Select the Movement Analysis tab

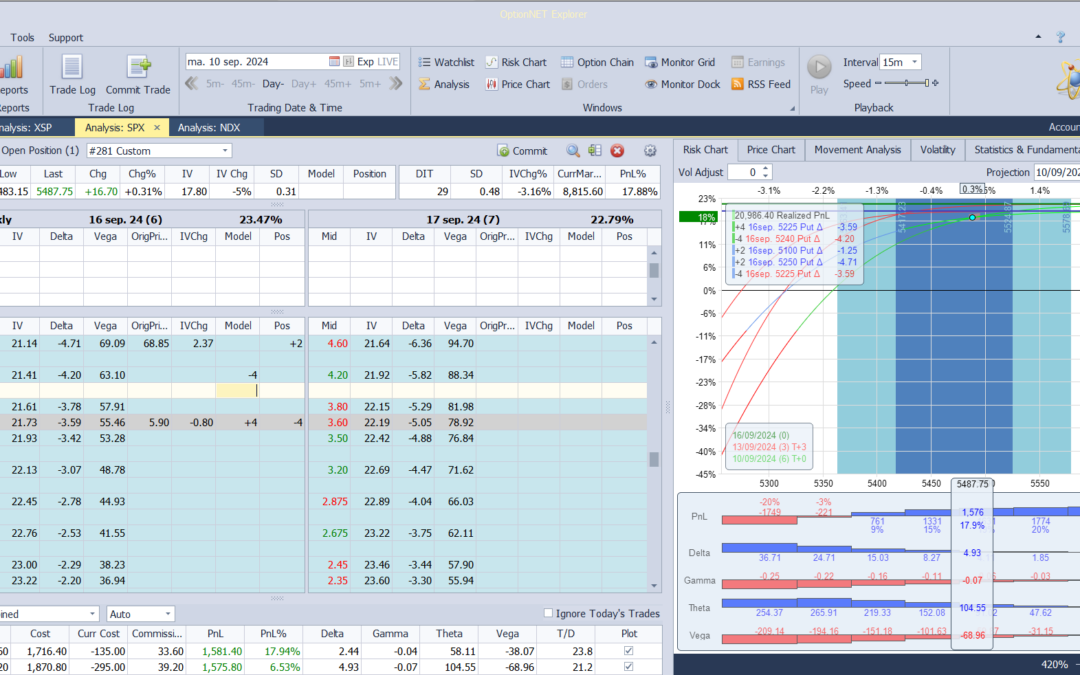(x=858, y=149)
